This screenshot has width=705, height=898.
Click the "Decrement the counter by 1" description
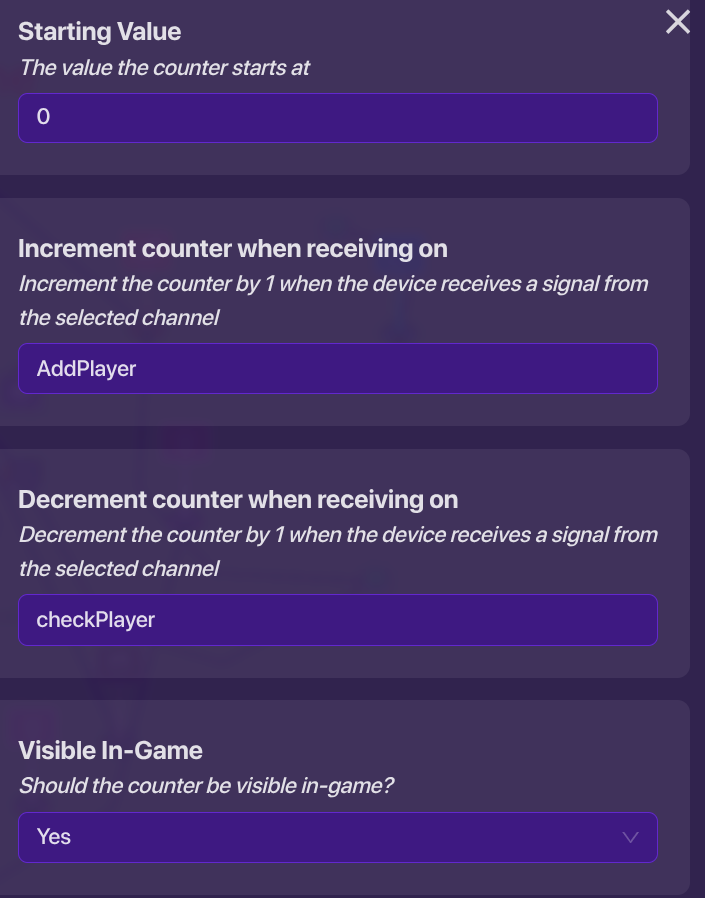click(338, 535)
